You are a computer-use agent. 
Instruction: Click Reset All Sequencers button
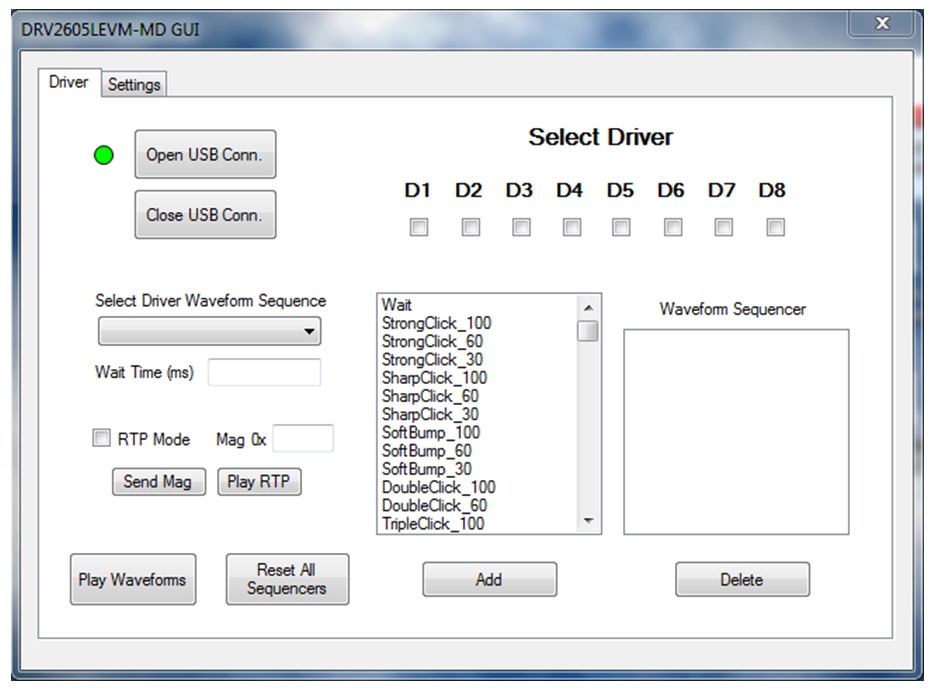[287, 580]
